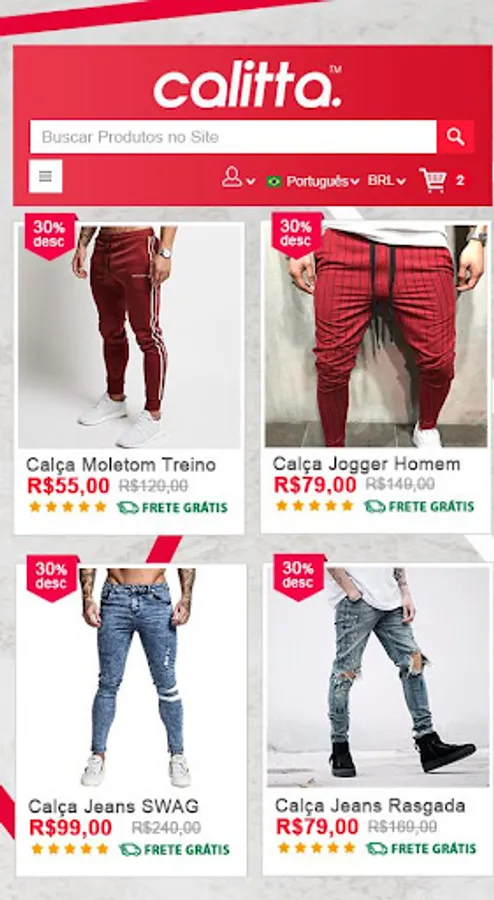Focus the Buscar Produtos no Site field
This screenshot has height=900, width=494.
(x=233, y=137)
